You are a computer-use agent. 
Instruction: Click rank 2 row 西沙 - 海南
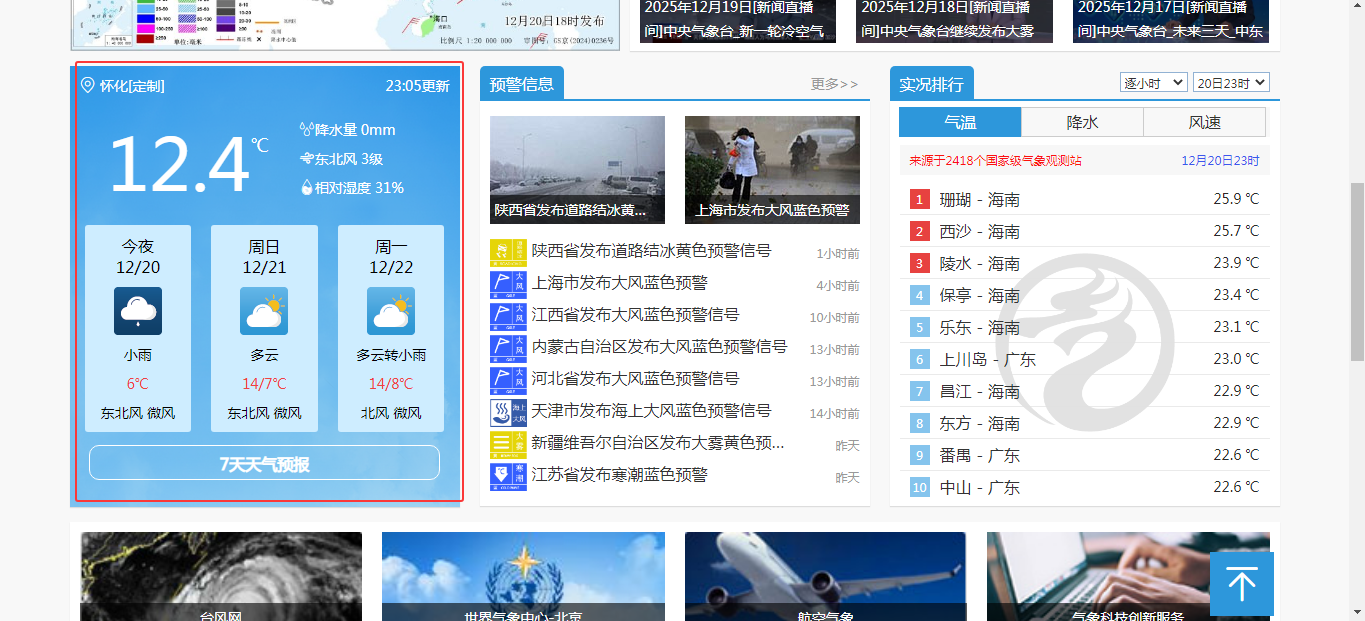pyautogui.click(x=1085, y=231)
